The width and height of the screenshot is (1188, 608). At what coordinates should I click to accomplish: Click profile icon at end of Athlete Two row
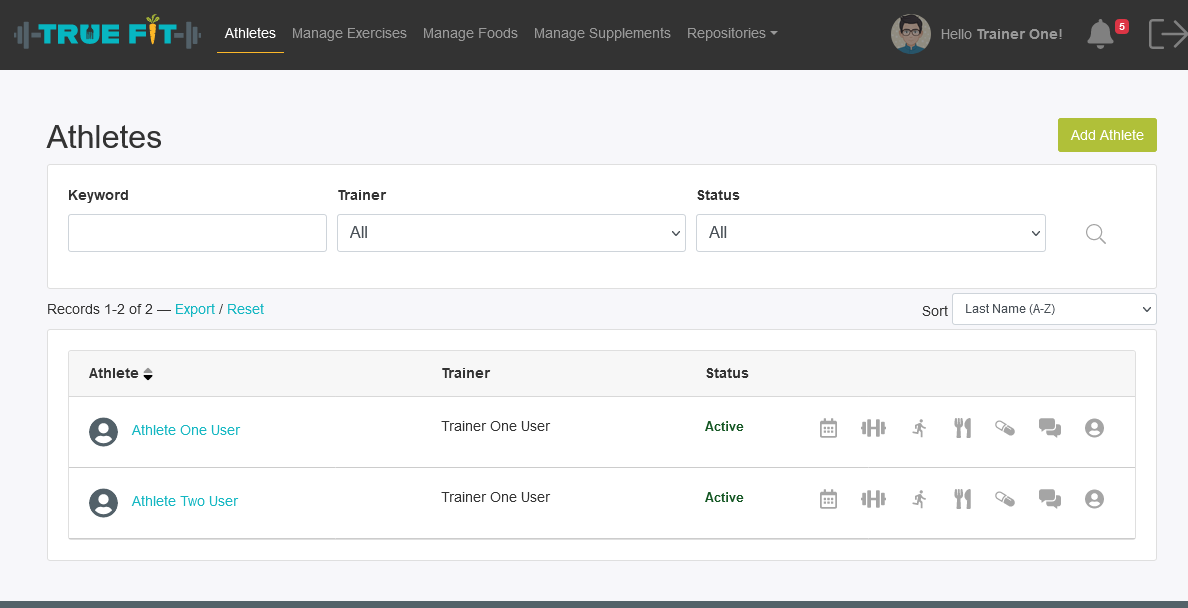click(1094, 499)
